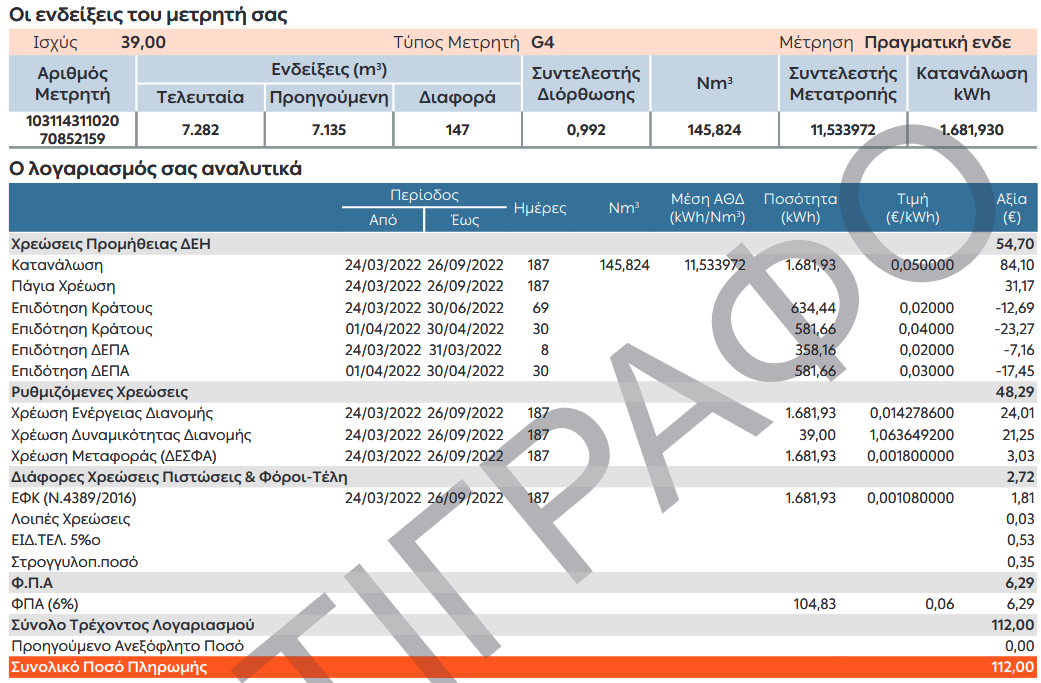
Task: Click the 'ΕΦΚ (Ν.4389/2016)' row label
Action: (x=74, y=498)
